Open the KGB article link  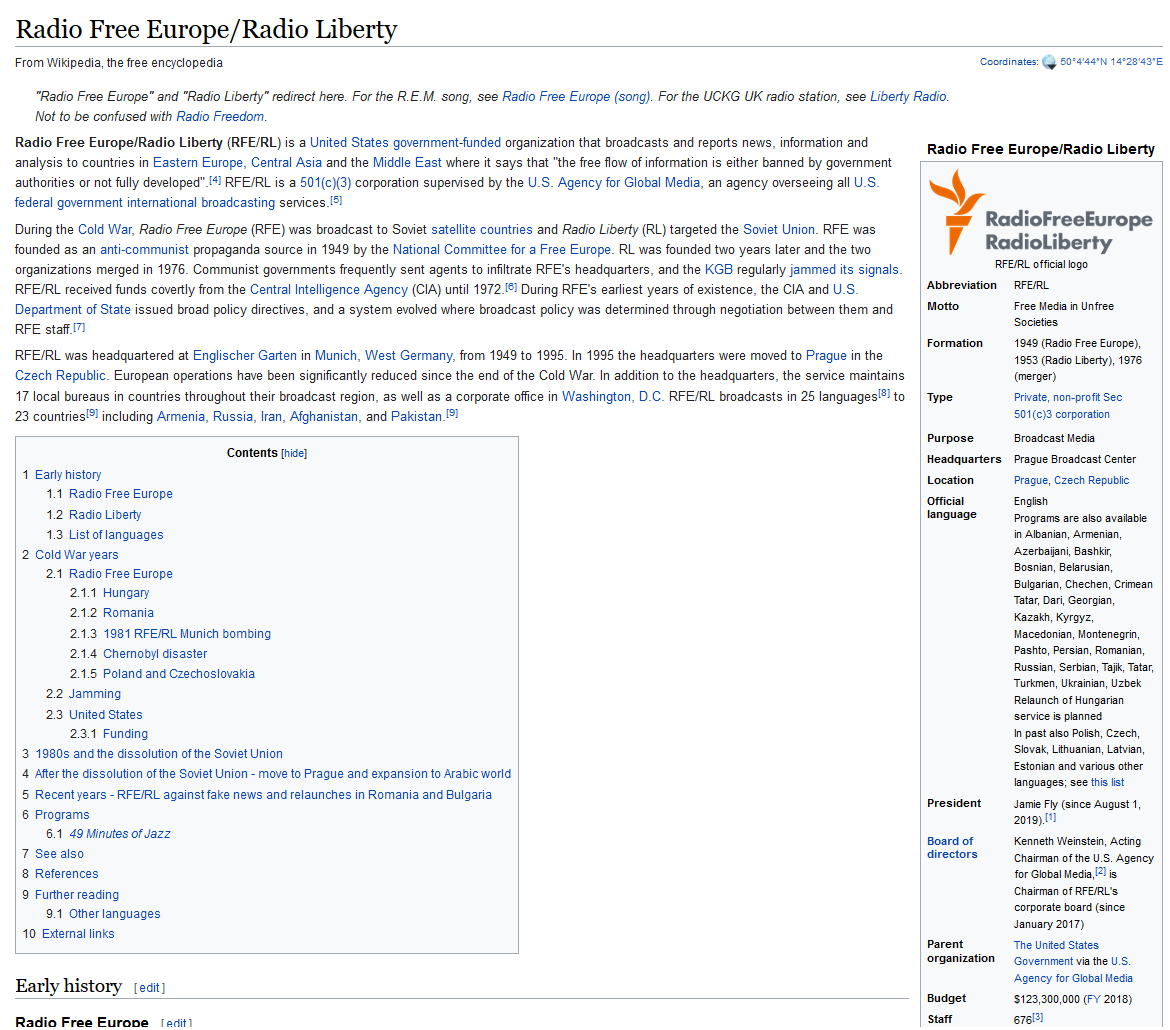719,270
